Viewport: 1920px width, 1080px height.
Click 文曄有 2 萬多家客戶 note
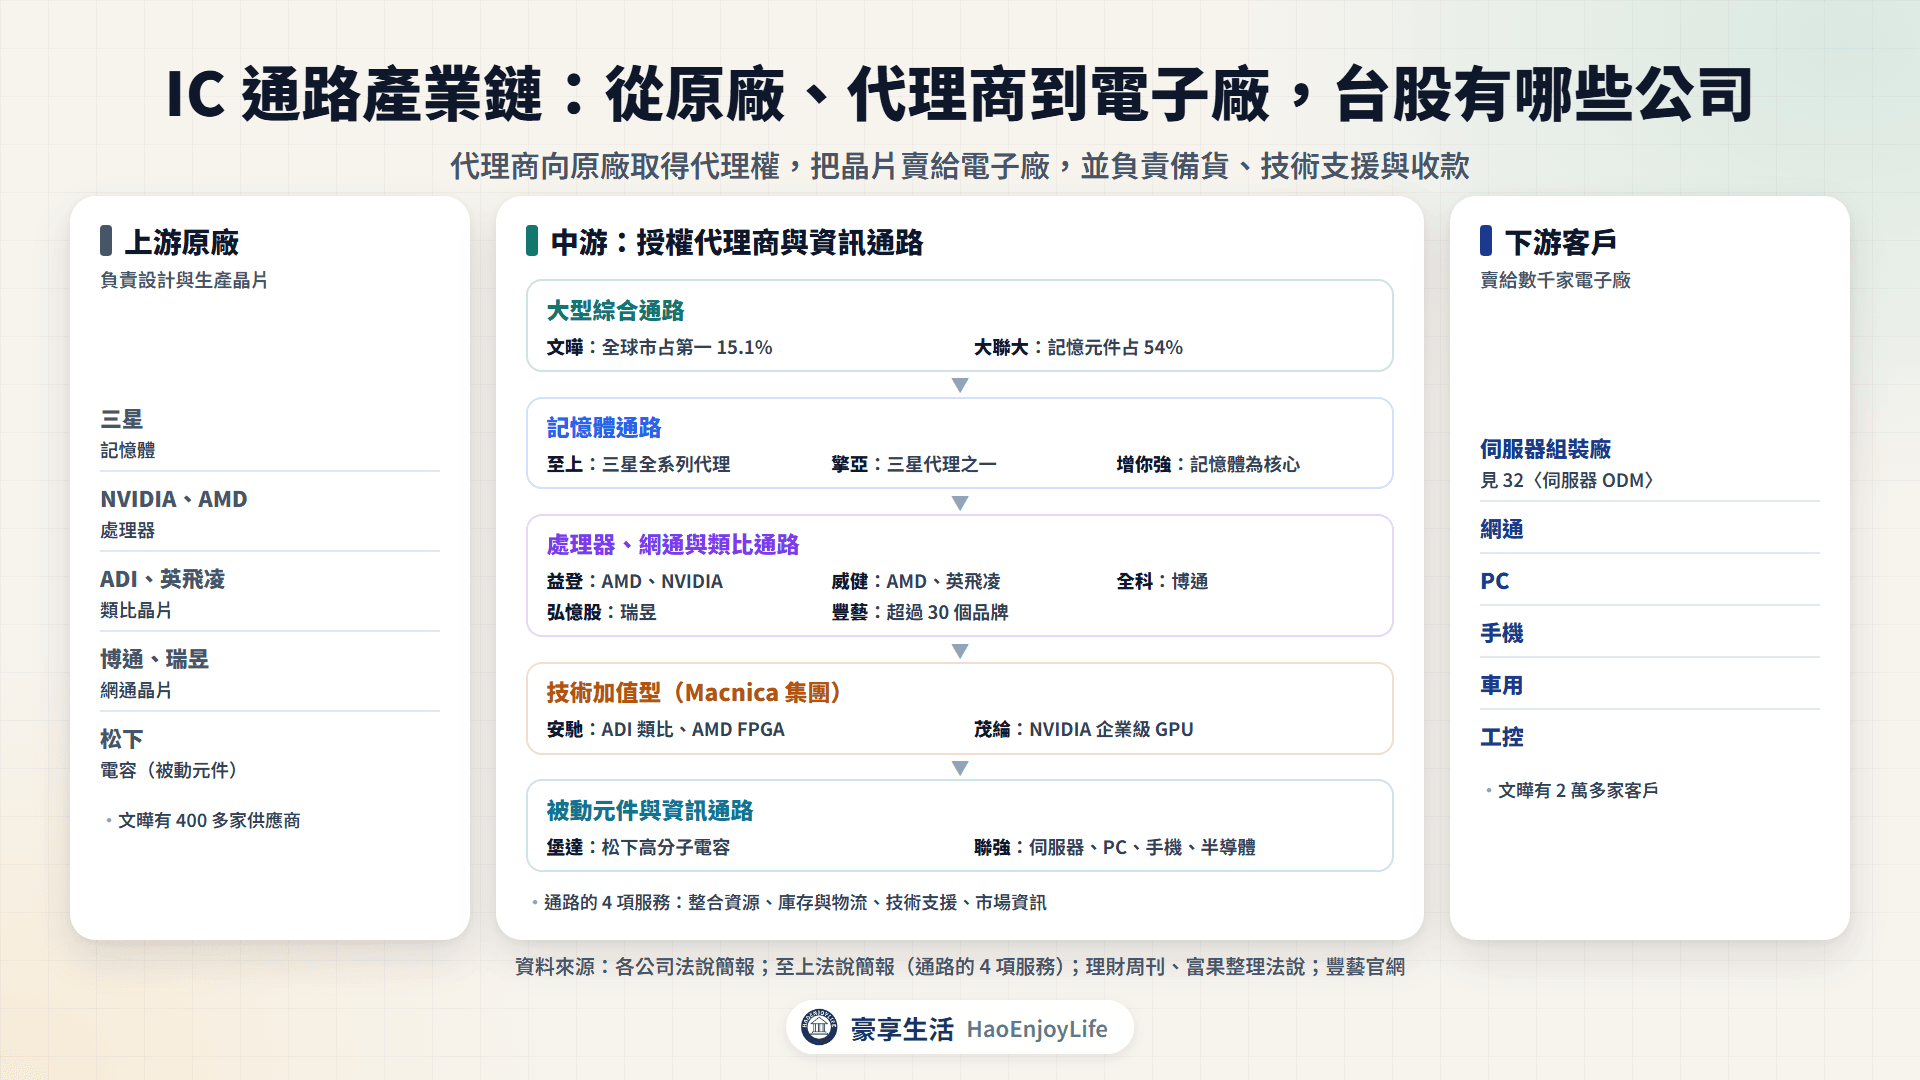(x=1578, y=790)
